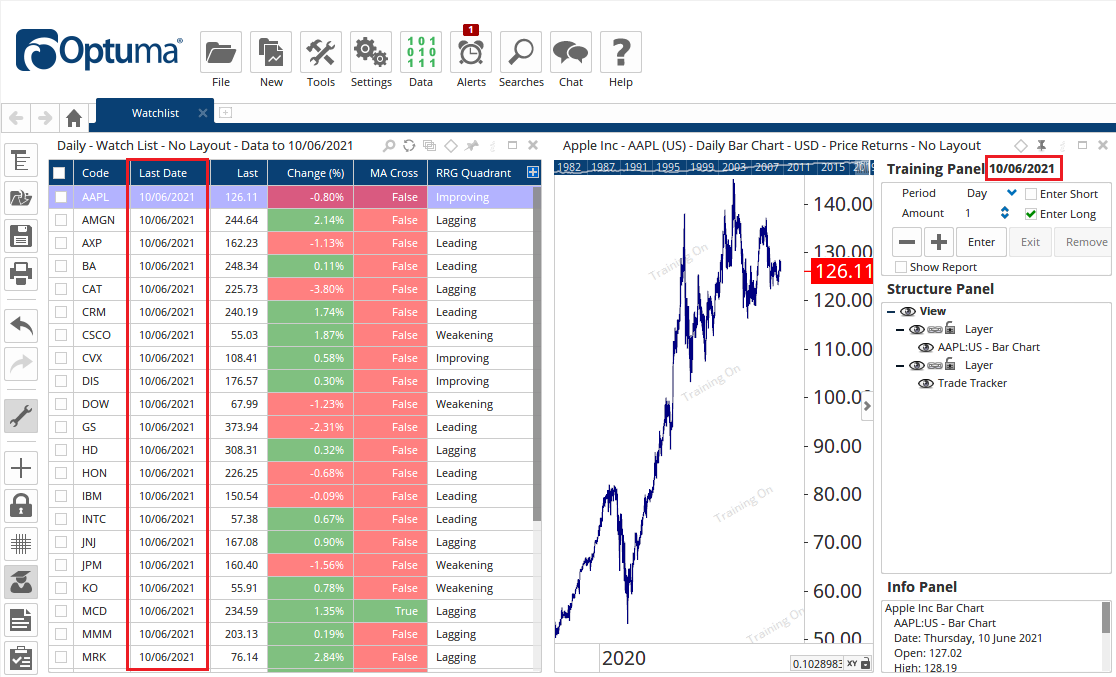Open the Data menu

[421, 52]
